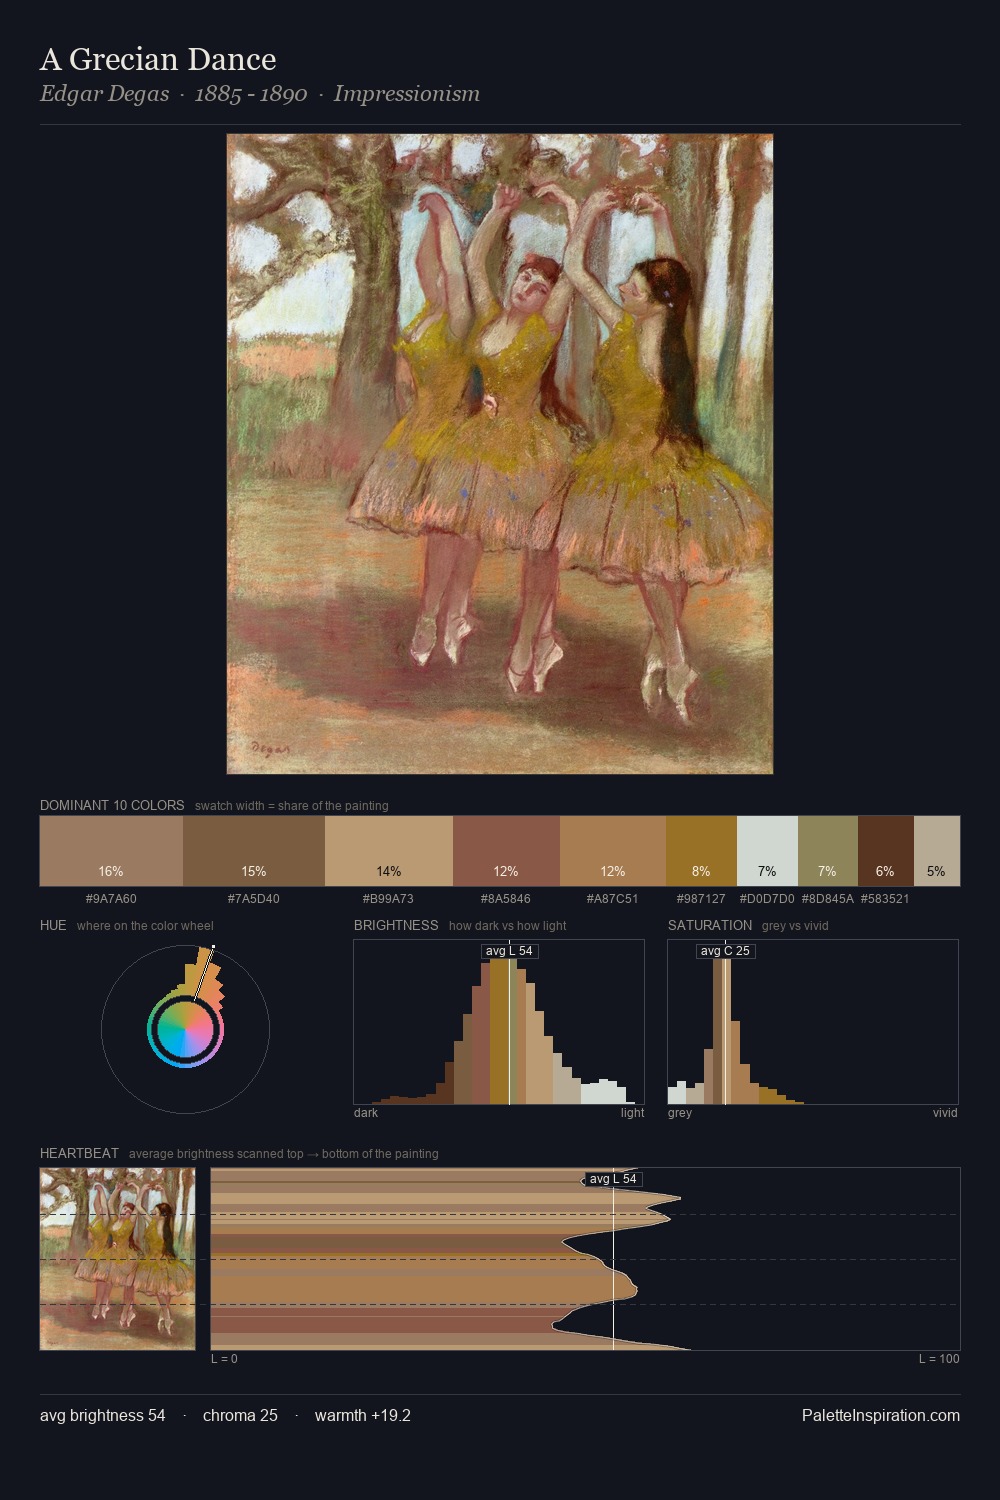Click the 'vivid' axis label

pyautogui.click(x=945, y=1113)
